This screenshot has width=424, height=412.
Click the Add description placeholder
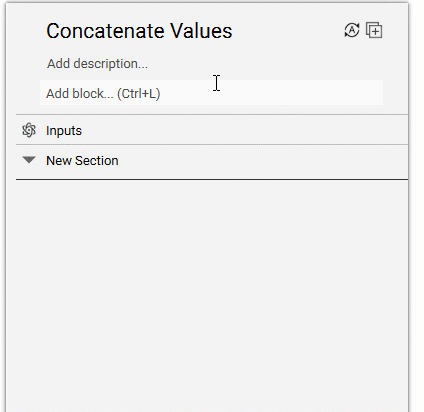pyautogui.click(x=97, y=63)
